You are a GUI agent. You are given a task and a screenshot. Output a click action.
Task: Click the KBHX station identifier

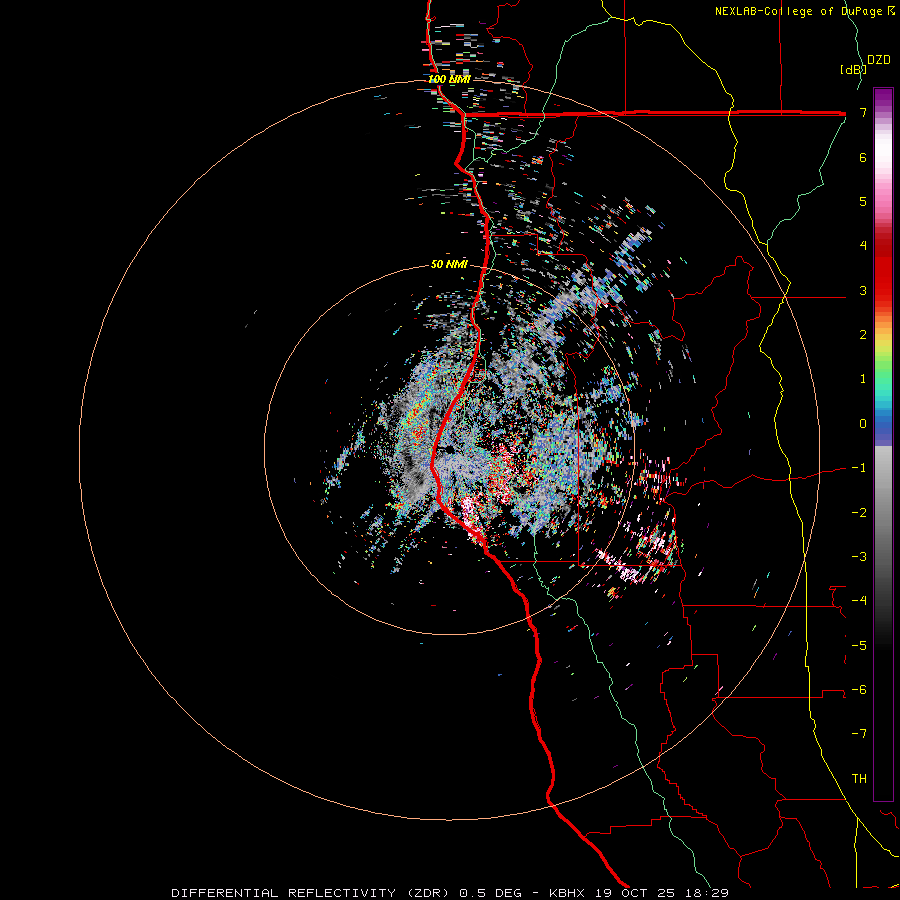567,893
